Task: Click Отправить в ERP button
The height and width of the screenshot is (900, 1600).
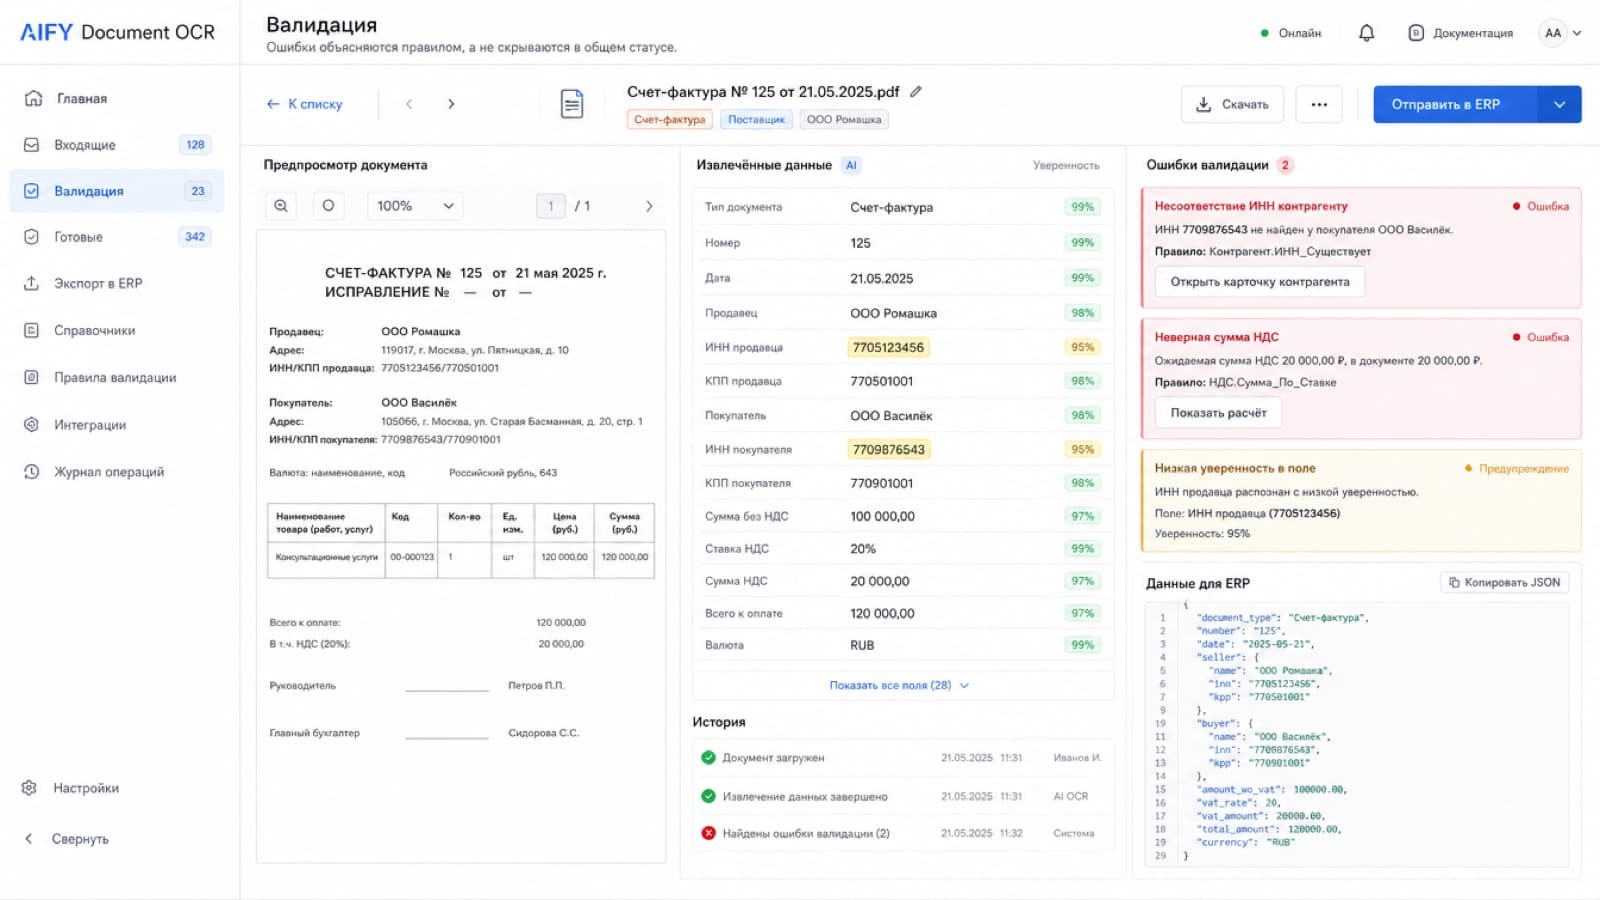Action: (1455, 104)
